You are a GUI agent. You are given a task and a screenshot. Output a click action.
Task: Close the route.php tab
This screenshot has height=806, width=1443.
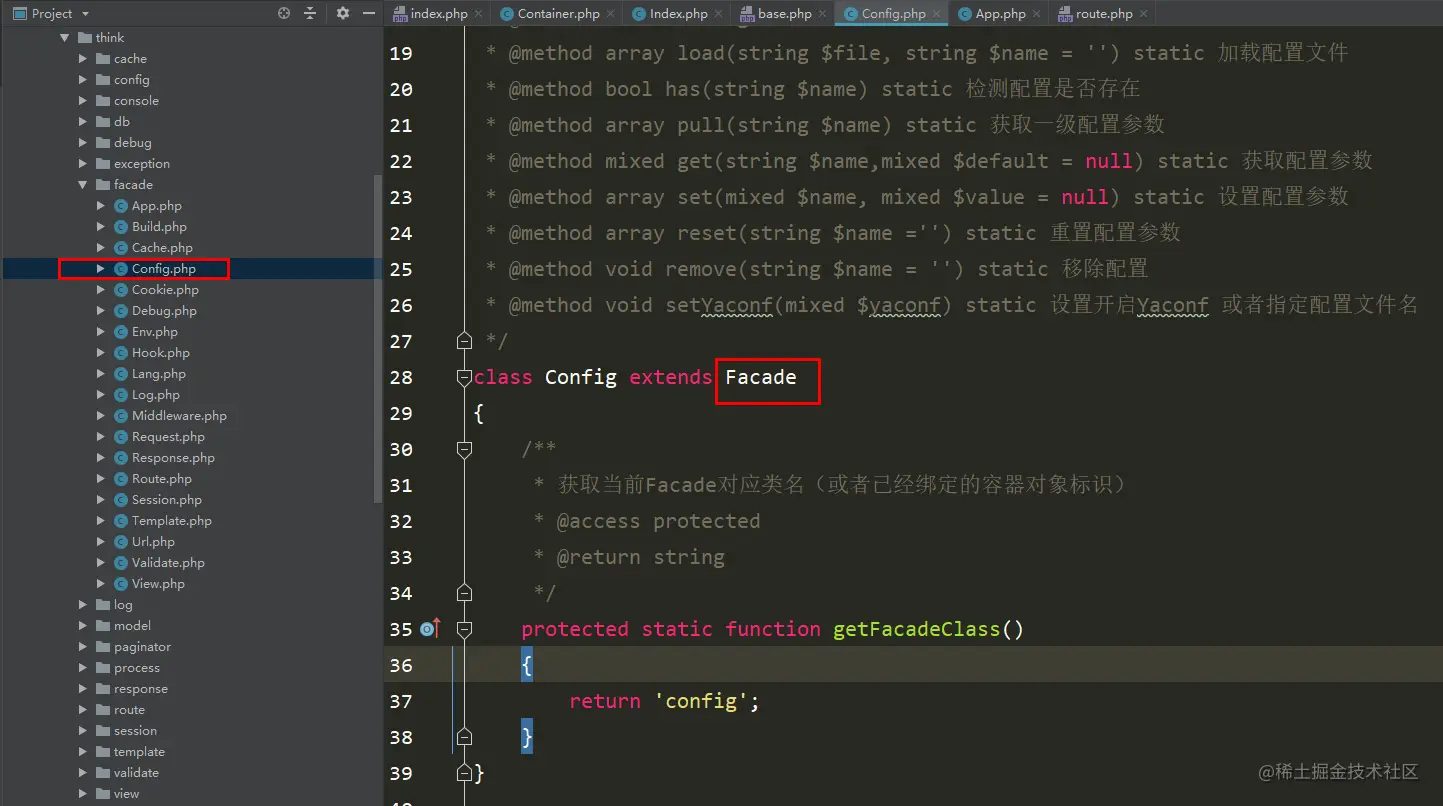click(x=1144, y=14)
